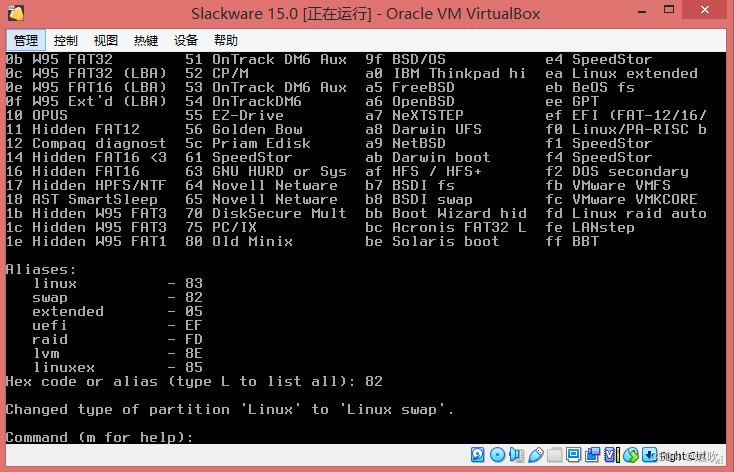
Task: Click the VirtualBox icon in title bar
Action: (16, 13)
